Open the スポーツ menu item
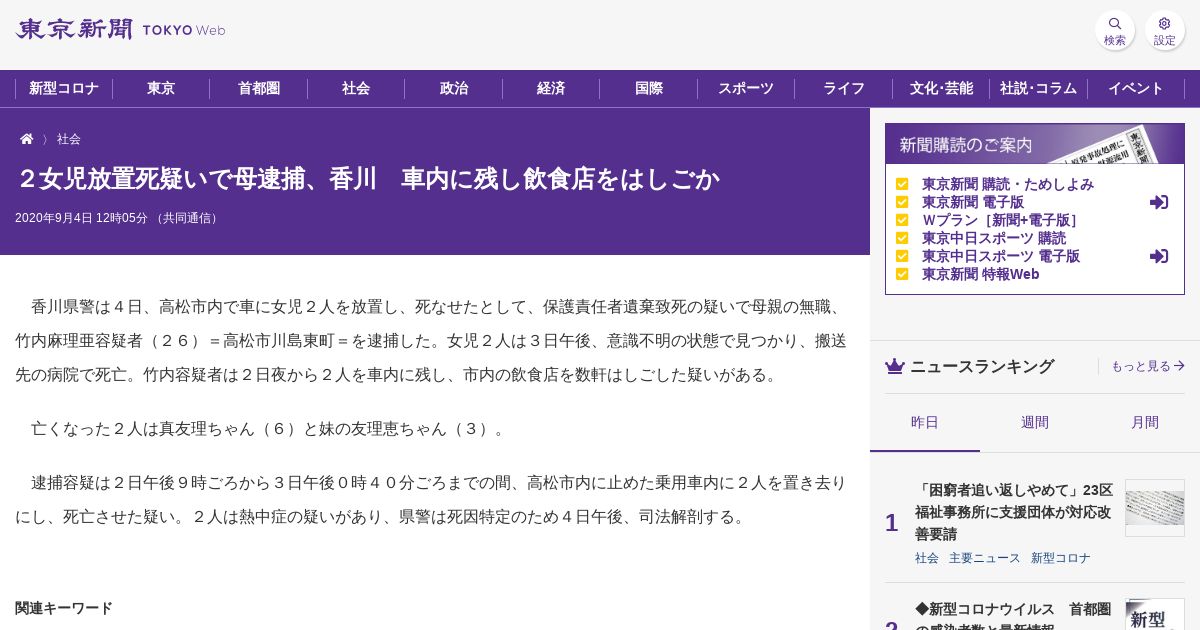This screenshot has height=630, width=1200. pos(746,88)
